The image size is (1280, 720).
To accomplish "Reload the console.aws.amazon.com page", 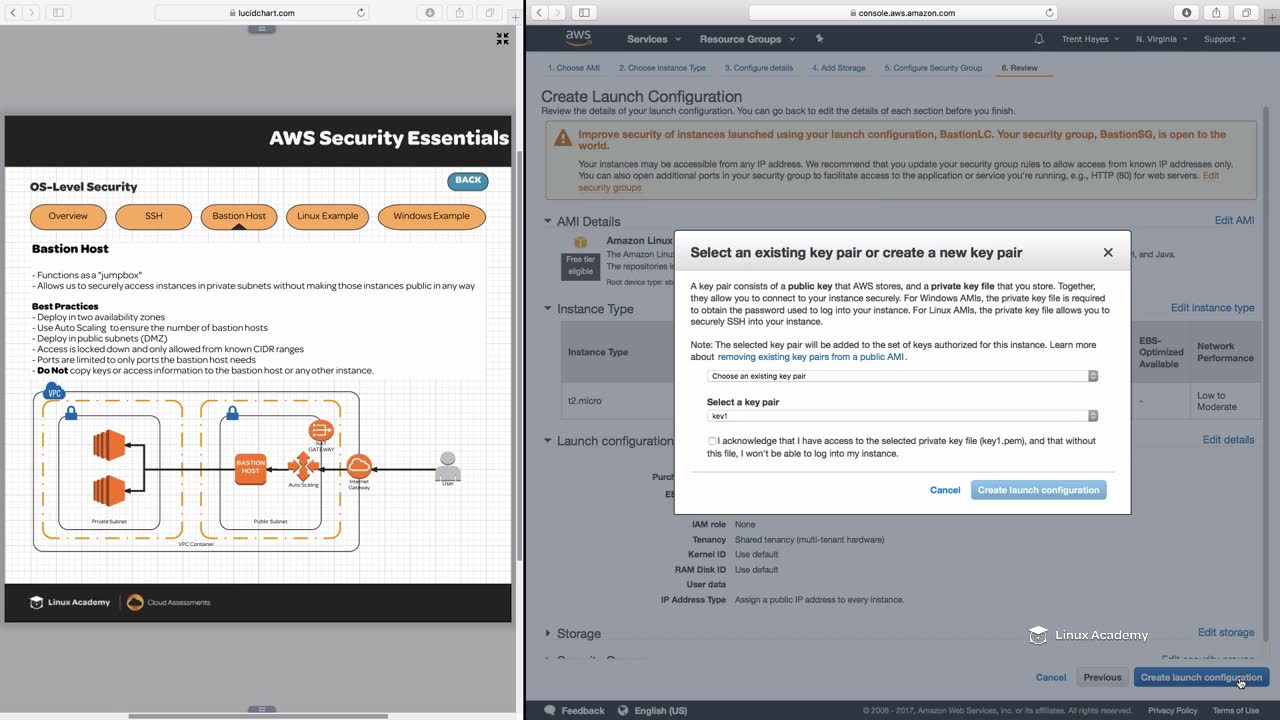I will coord(1049,13).
